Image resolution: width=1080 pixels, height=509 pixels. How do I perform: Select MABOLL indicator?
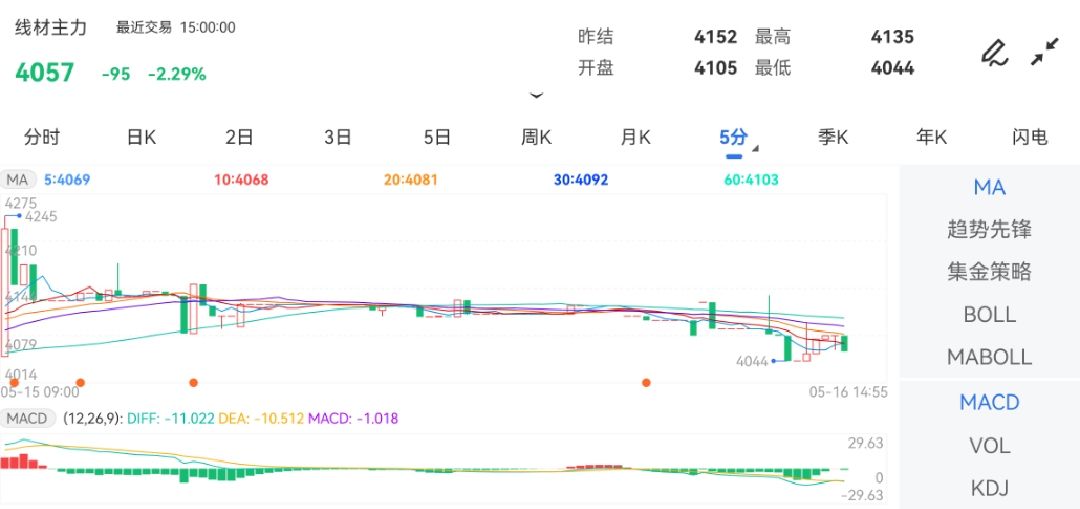(989, 357)
